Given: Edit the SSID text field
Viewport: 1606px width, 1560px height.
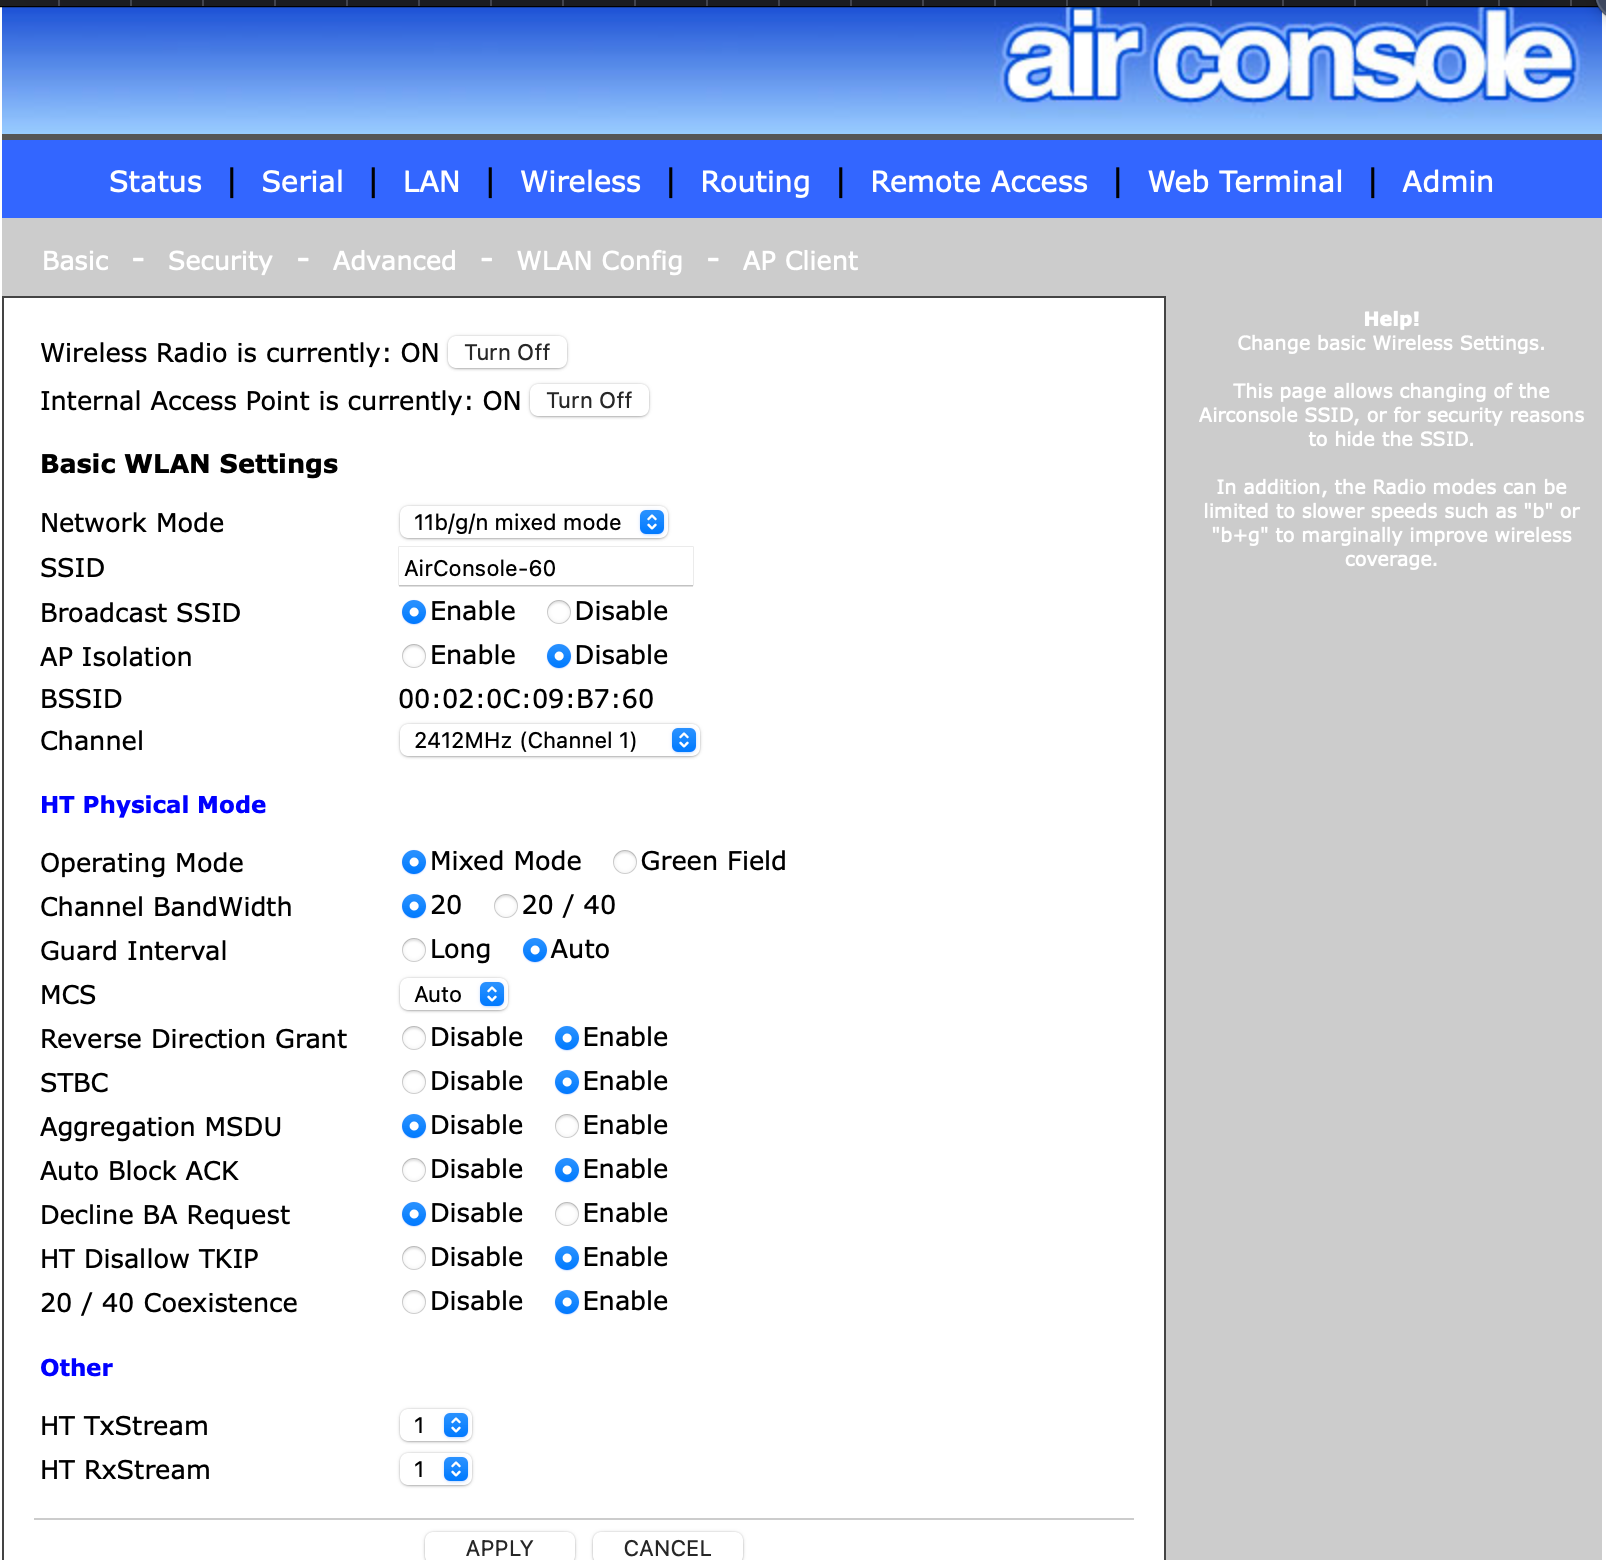Looking at the screenshot, I should 546,566.
